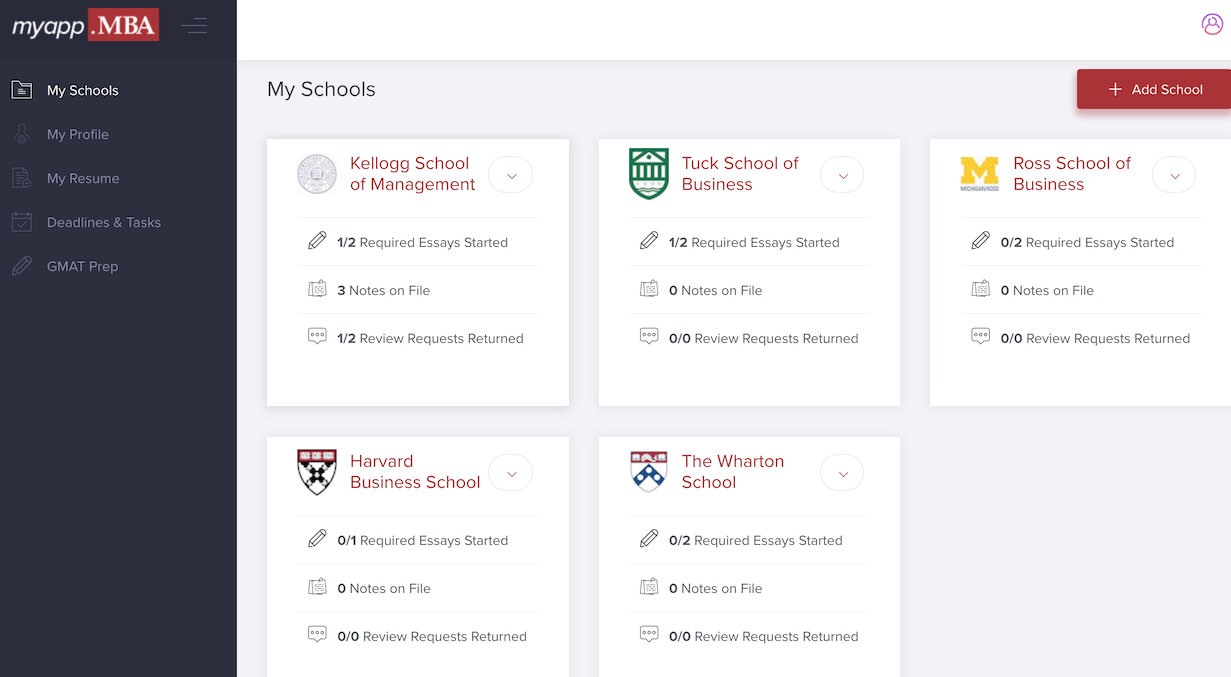Open My Profile in the sidebar
1231x677 pixels.
coord(78,134)
